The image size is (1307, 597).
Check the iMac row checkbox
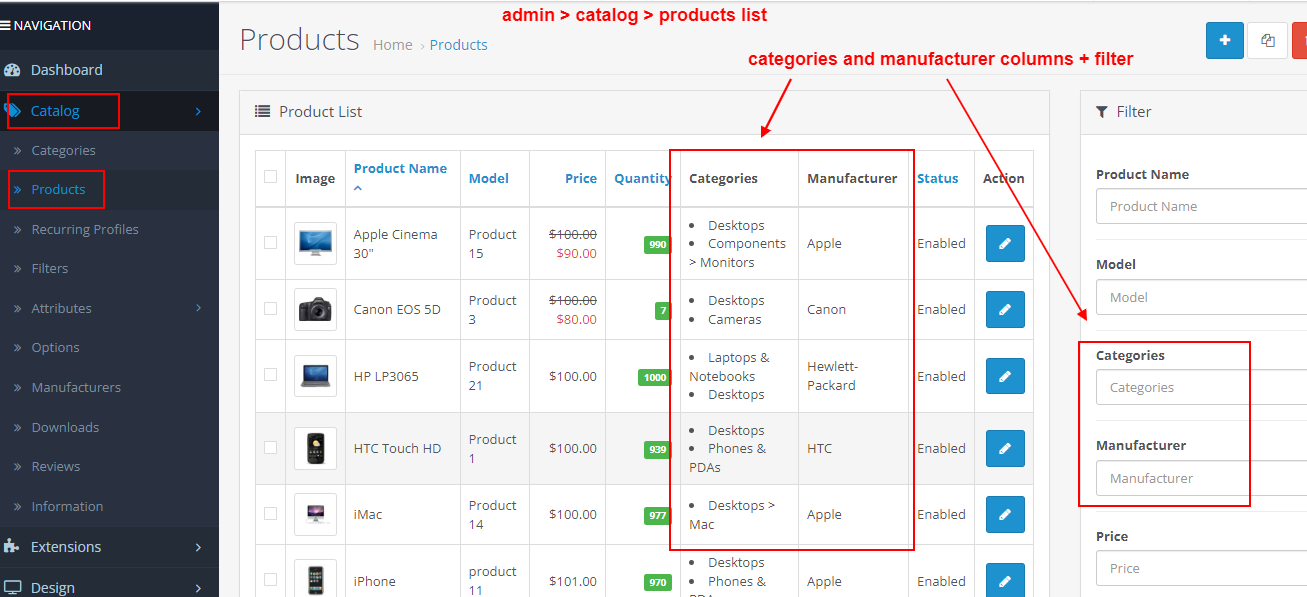click(268, 514)
